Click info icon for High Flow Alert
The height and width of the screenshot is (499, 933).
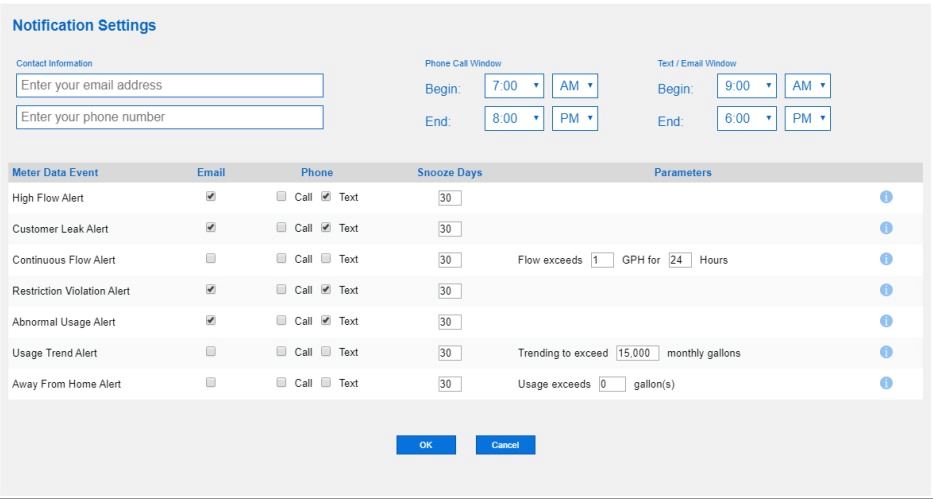(x=885, y=197)
